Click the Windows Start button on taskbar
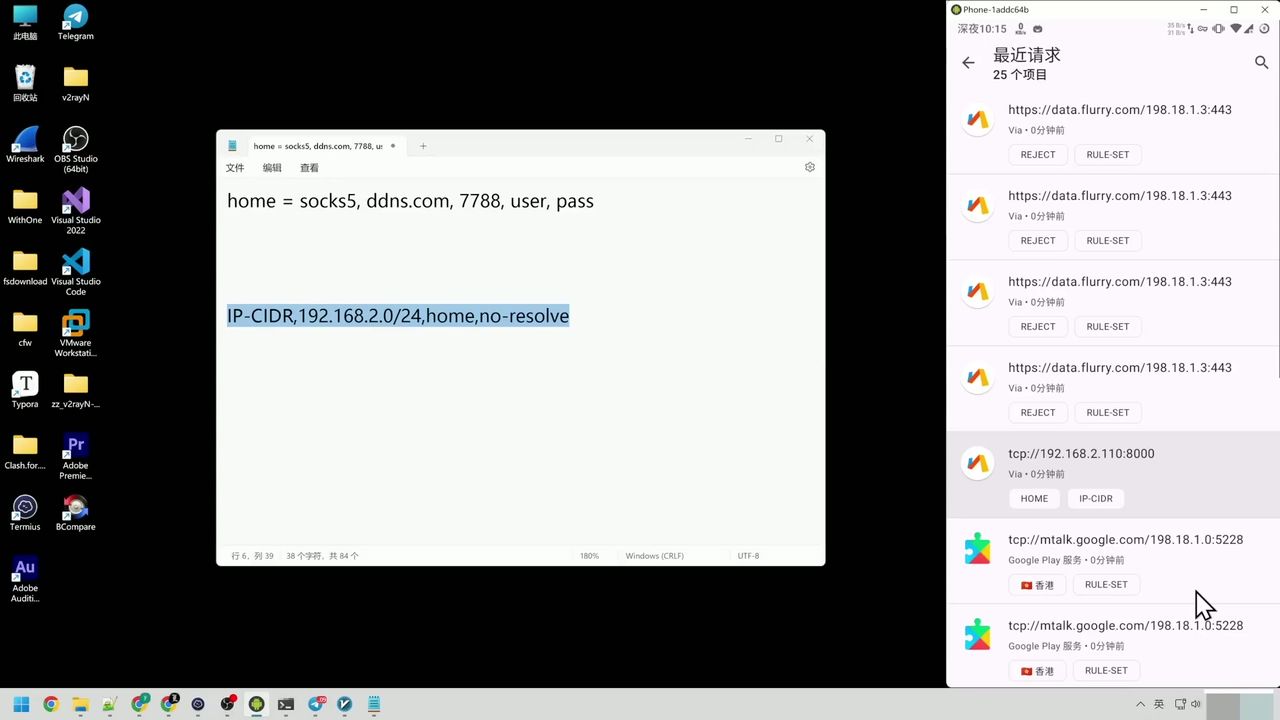This screenshot has height=720, width=1280. click(x=21, y=704)
